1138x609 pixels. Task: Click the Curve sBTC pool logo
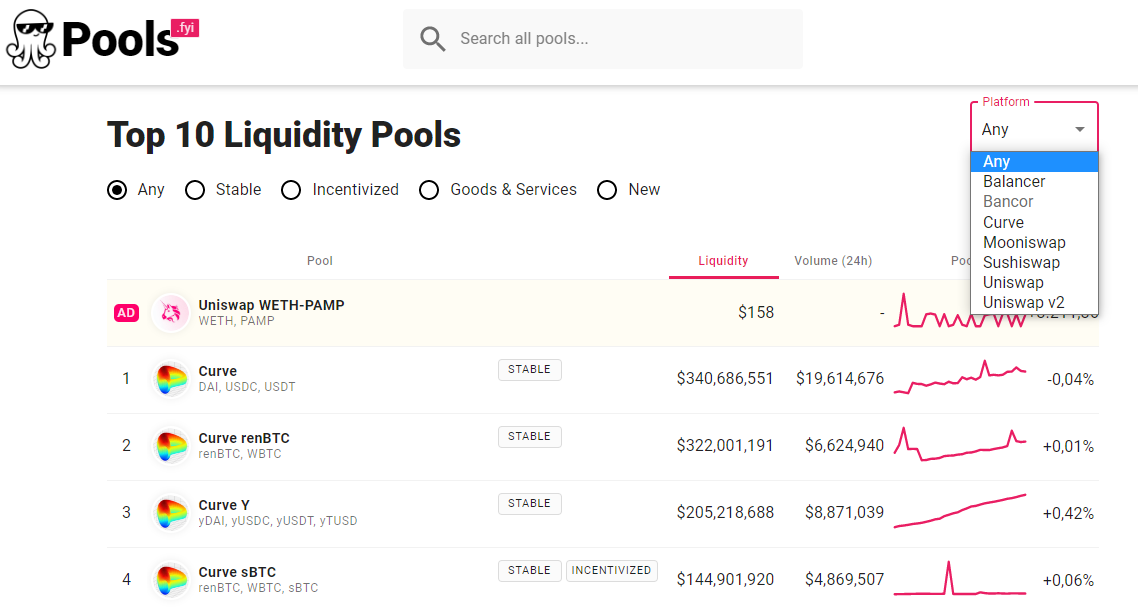coord(171,579)
